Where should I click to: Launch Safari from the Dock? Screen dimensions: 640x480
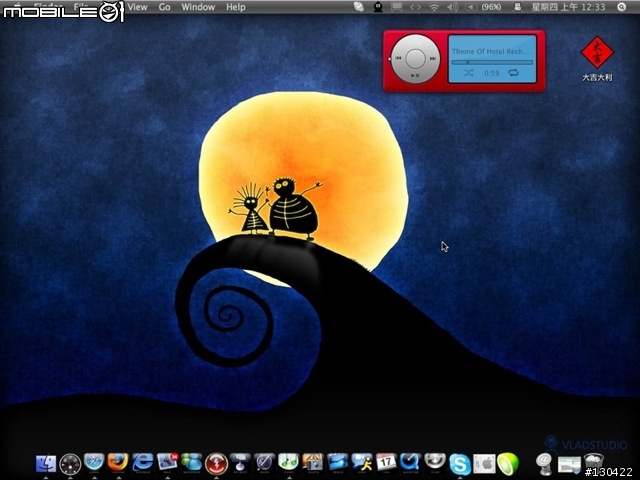click(94, 463)
